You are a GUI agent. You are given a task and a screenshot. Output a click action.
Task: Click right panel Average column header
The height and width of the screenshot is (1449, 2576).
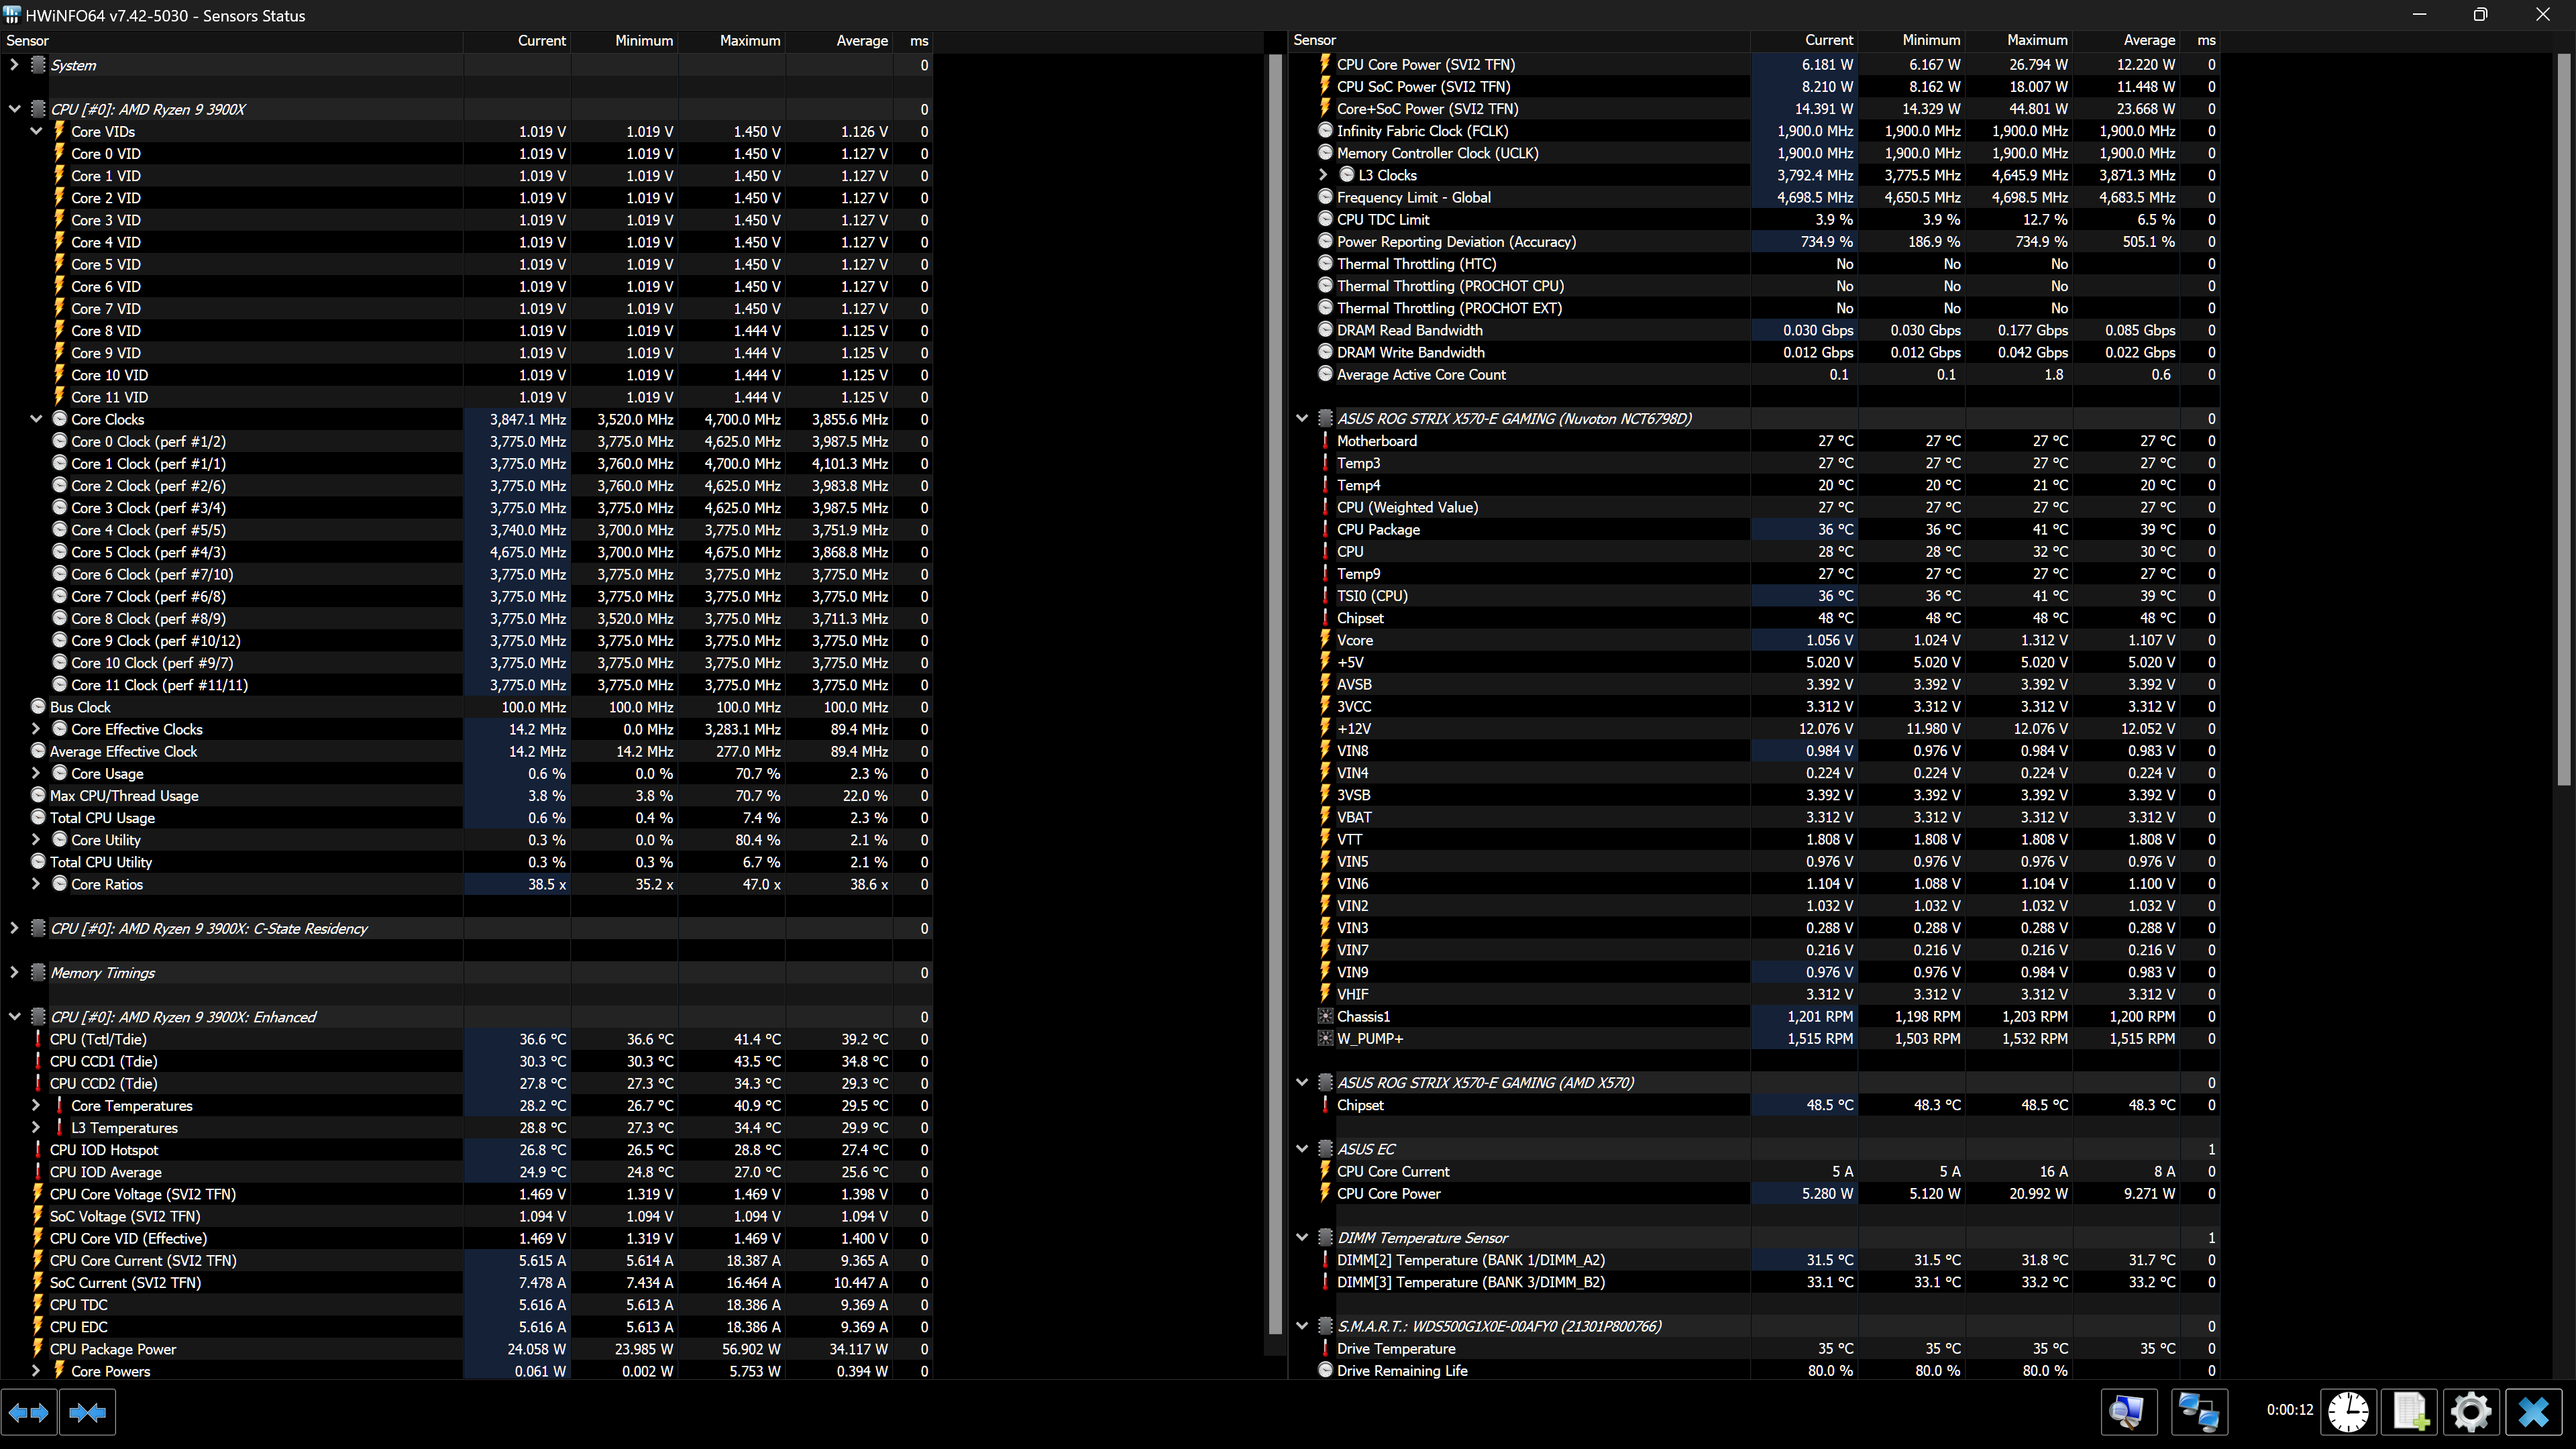2126,40
